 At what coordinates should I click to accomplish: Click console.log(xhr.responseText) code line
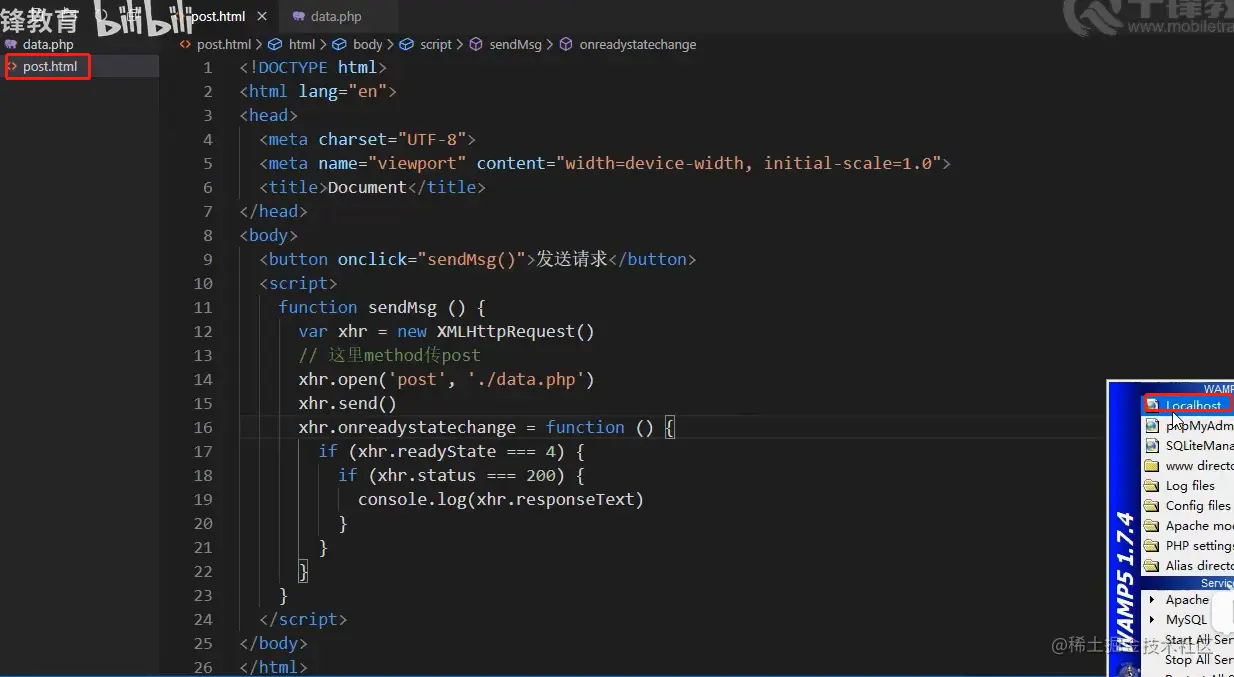[x=500, y=499]
